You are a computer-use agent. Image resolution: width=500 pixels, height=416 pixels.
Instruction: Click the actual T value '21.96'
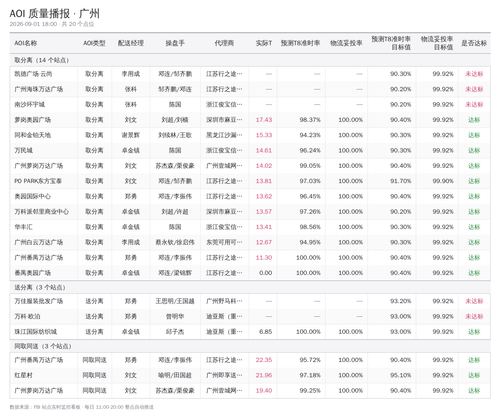[x=264, y=375]
